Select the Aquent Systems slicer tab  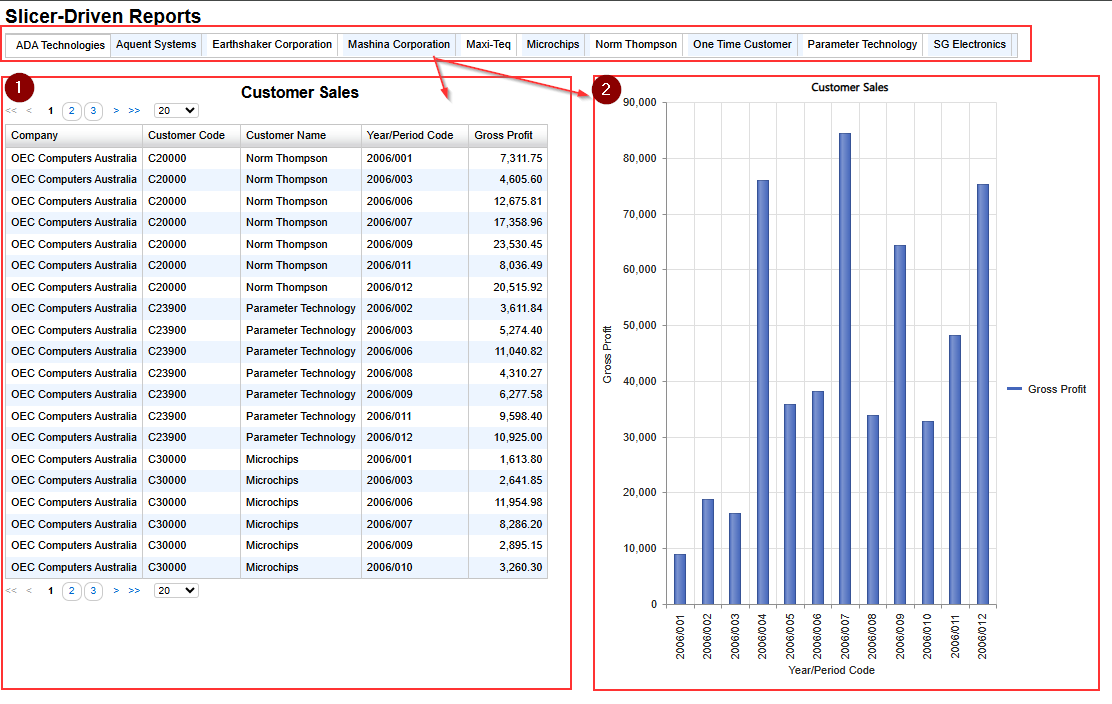tap(156, 44)
